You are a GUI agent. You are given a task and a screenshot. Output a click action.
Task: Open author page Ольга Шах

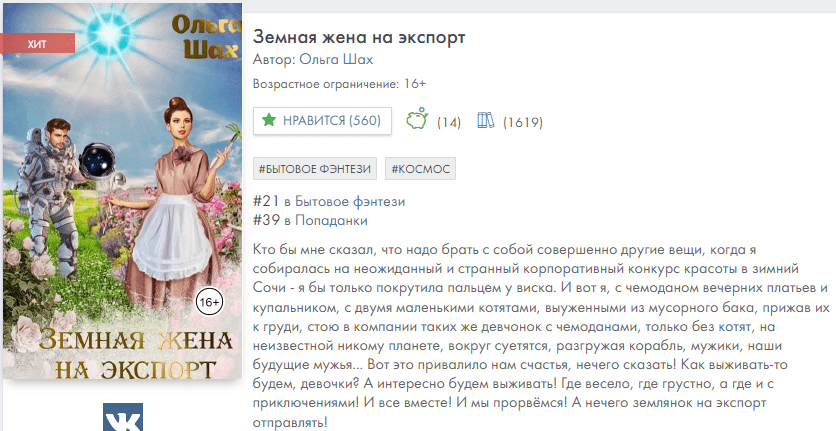click(x=336, y=59)
